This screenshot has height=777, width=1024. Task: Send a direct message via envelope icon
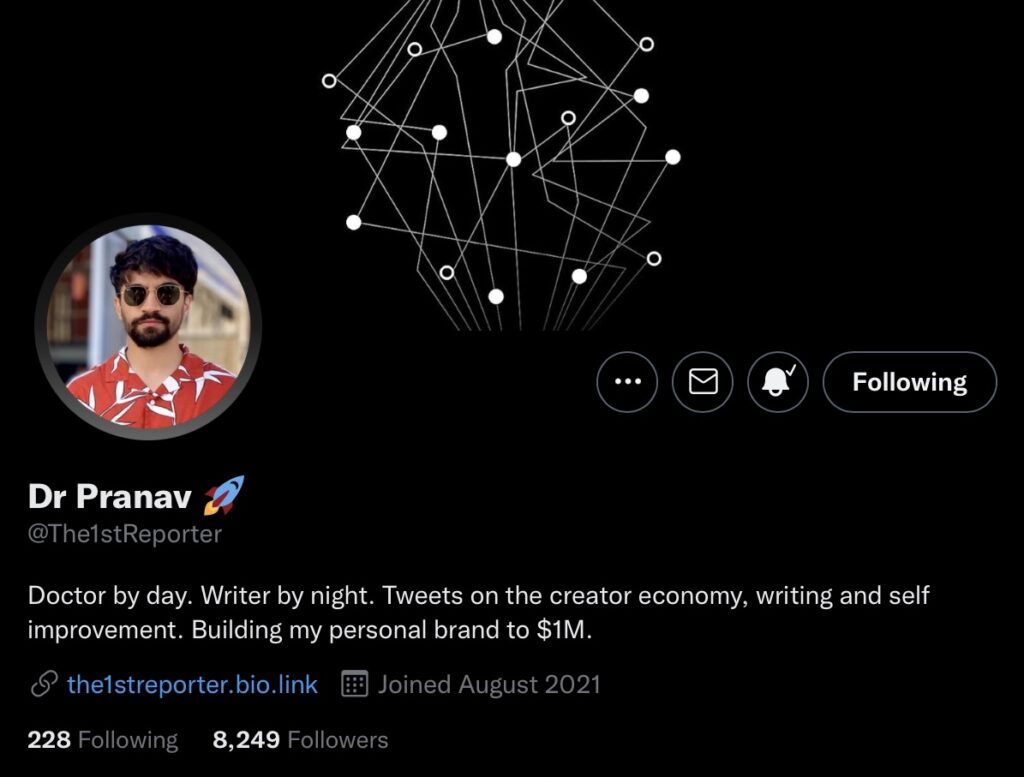703,382
